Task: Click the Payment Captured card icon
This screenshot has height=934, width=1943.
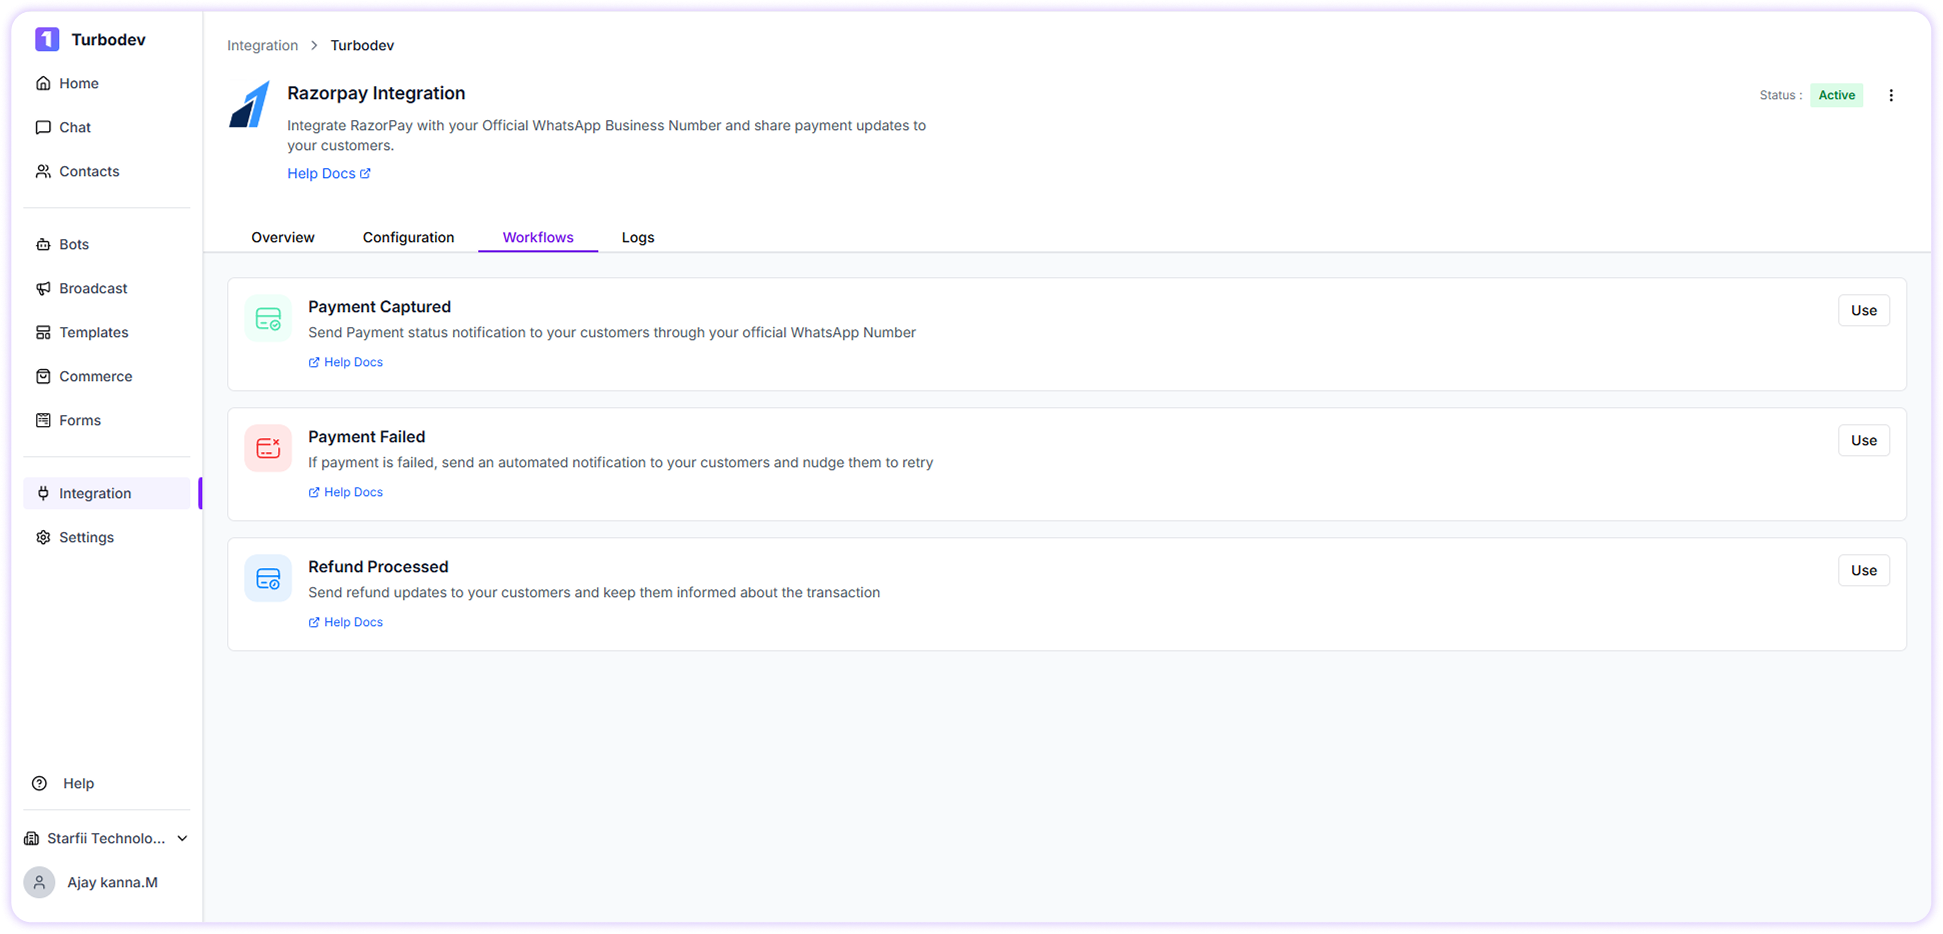Action: [x=268, y=318]
